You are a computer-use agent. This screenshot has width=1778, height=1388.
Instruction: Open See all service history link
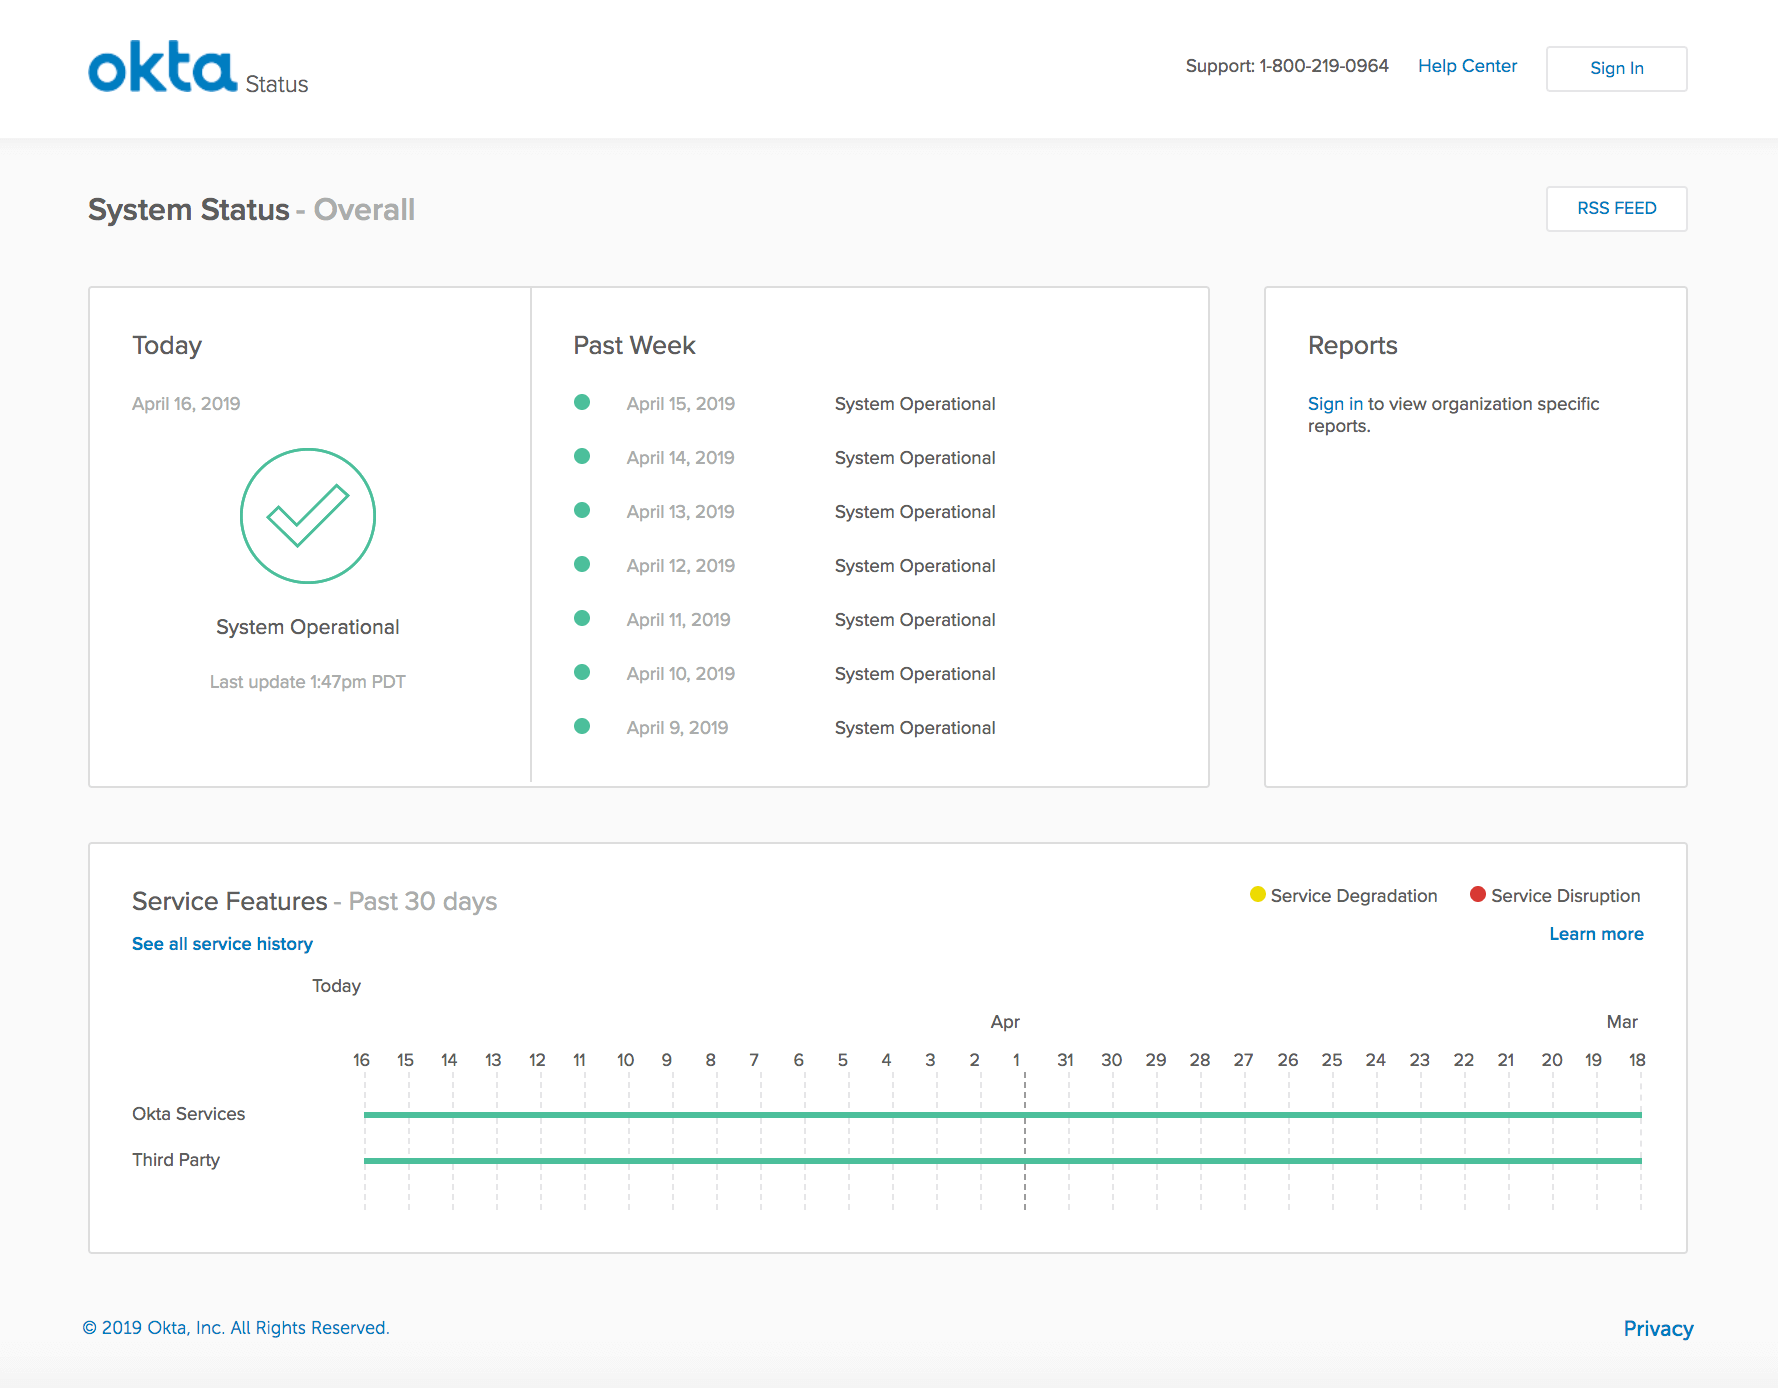click(222, 944)
